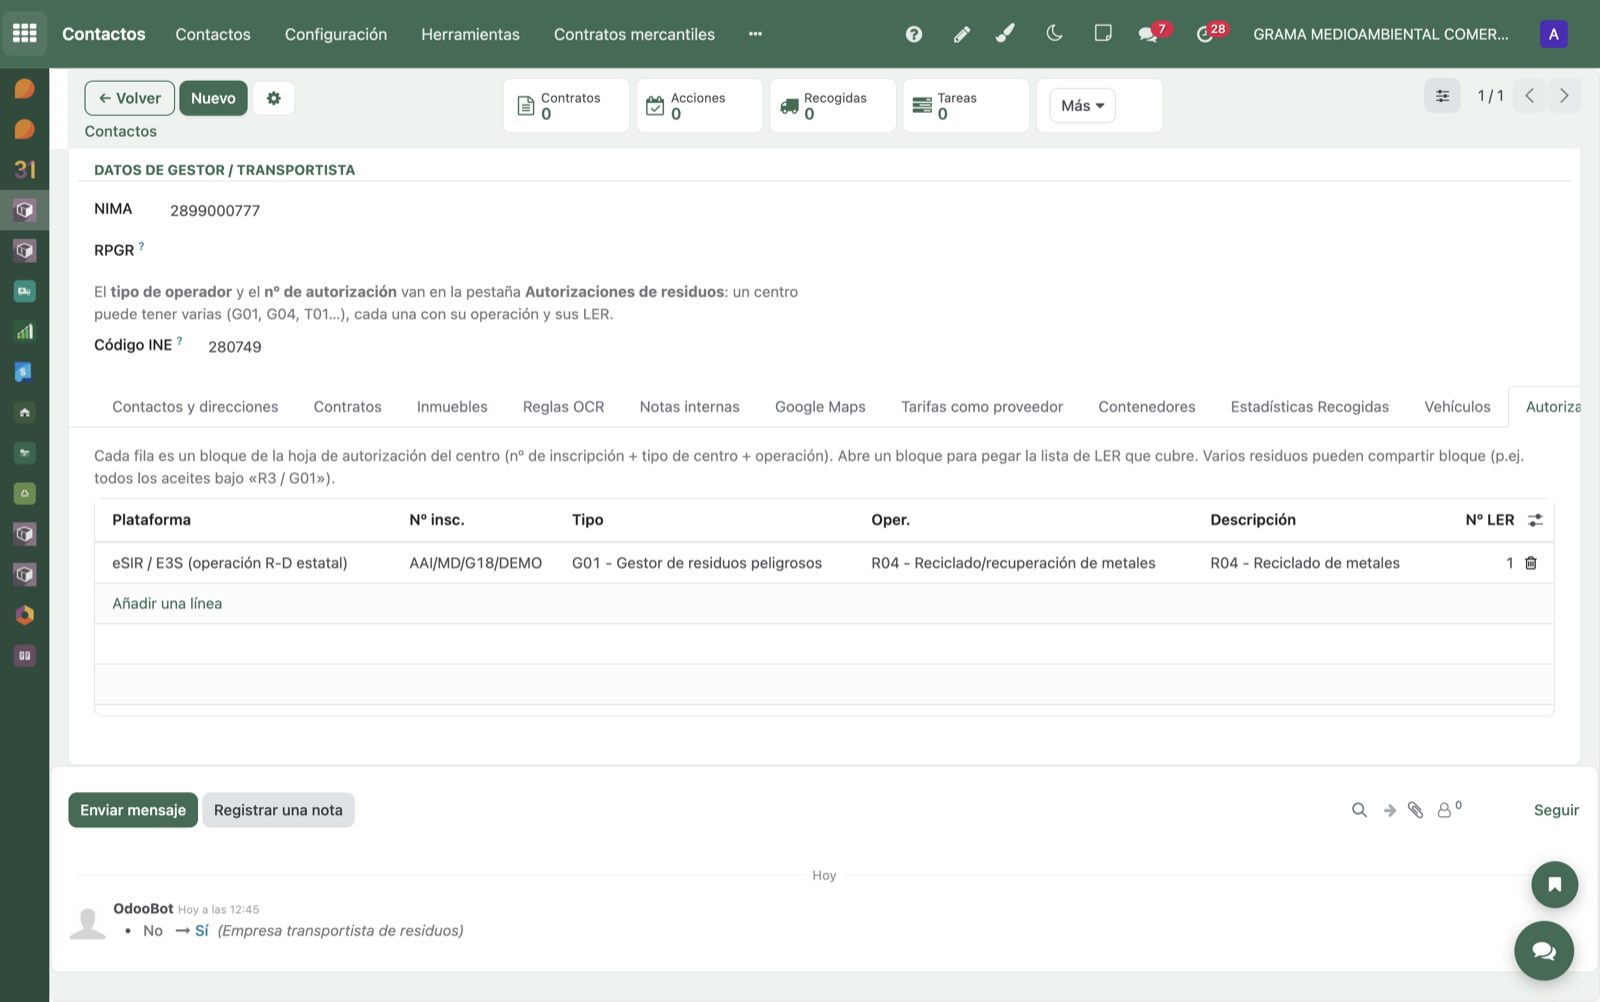1600x1002 pixels.
Task: Click the paintbrush icon in top bar
Action: [x=1005, y=34]
